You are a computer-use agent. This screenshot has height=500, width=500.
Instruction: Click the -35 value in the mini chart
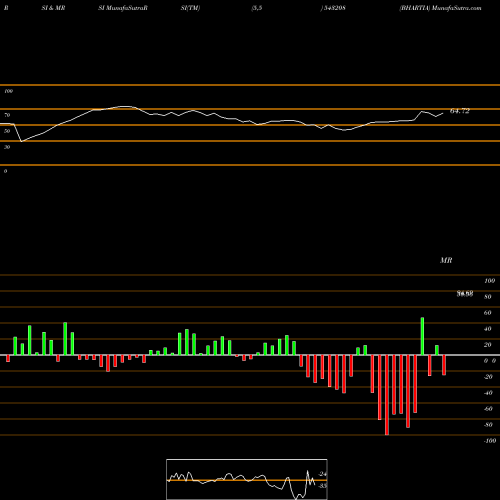pyautogui.click(x=322, y=486)
